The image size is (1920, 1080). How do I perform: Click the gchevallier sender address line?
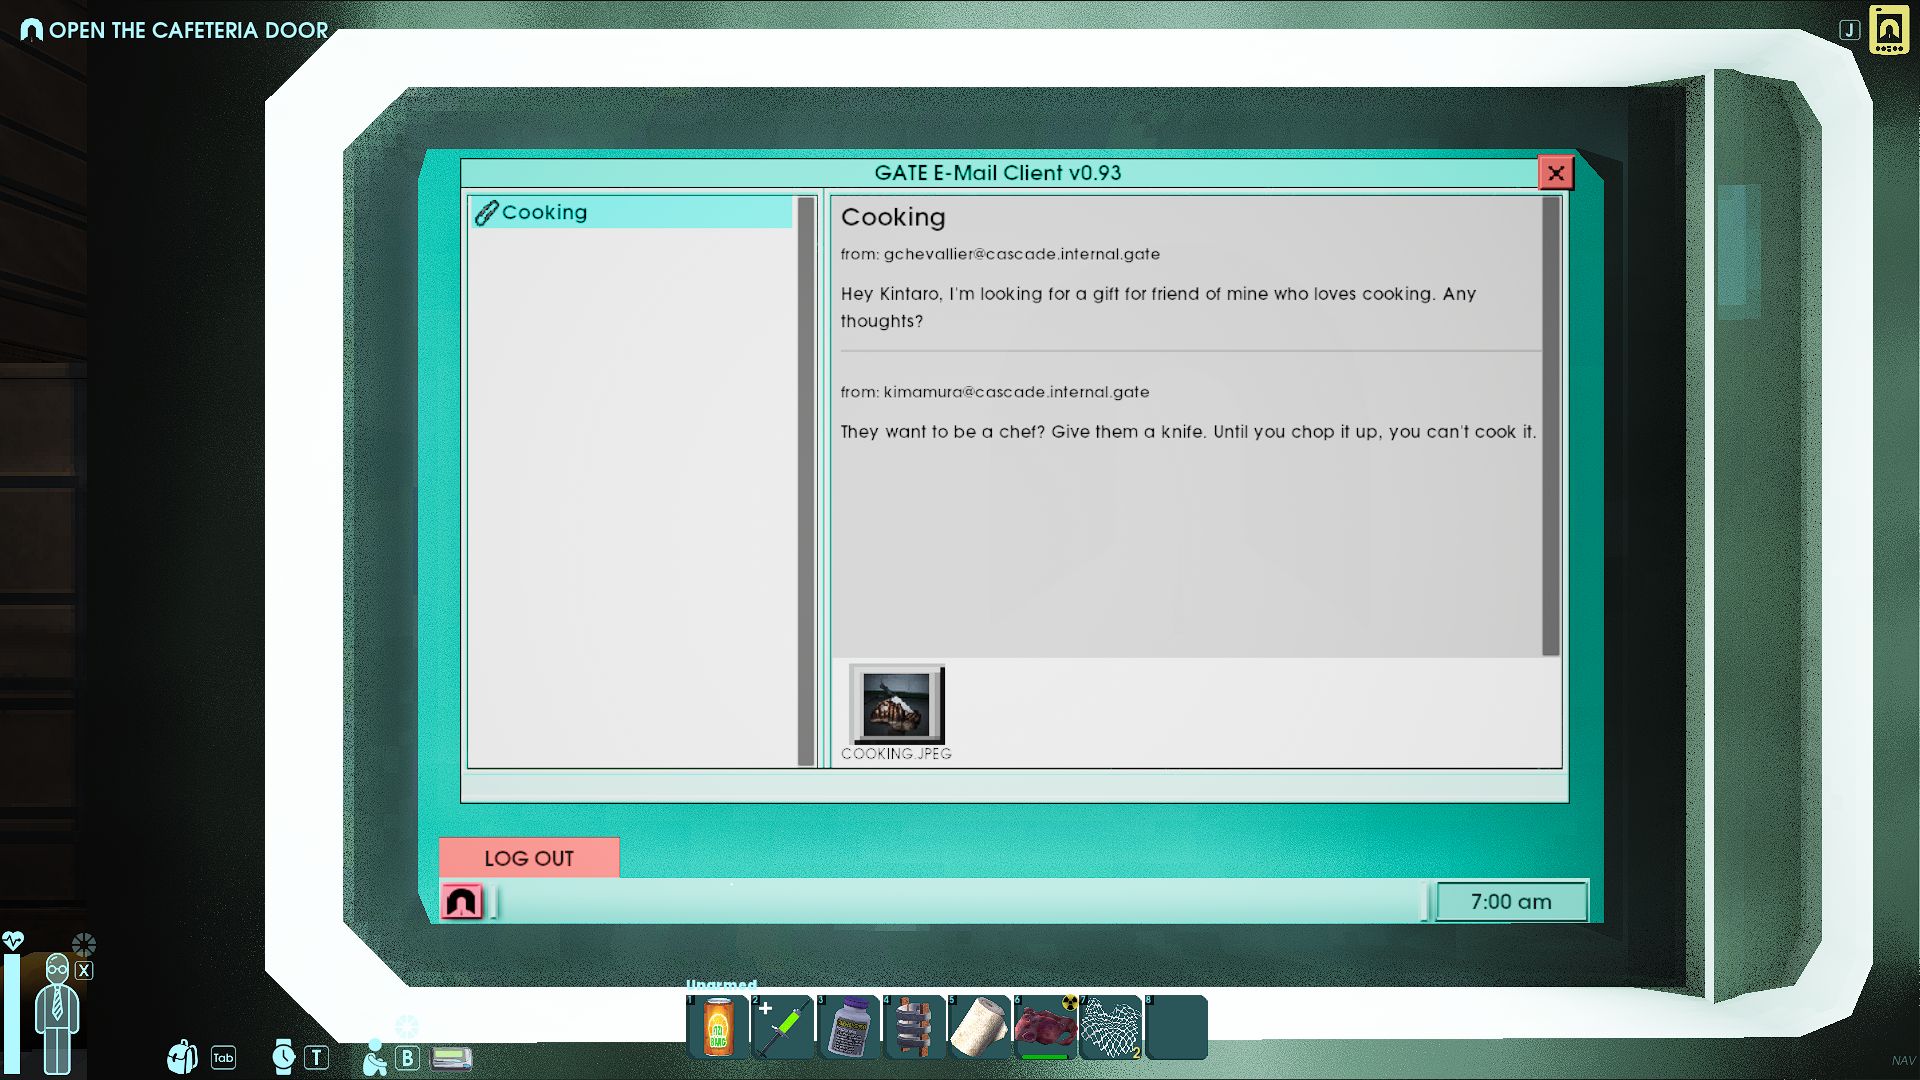tap(1000, 254)
